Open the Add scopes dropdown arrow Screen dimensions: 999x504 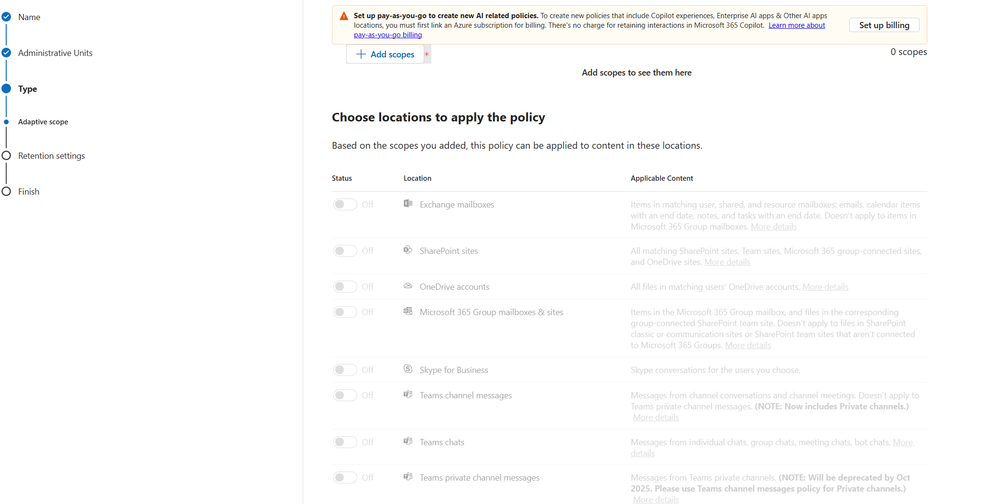[427, 54]
